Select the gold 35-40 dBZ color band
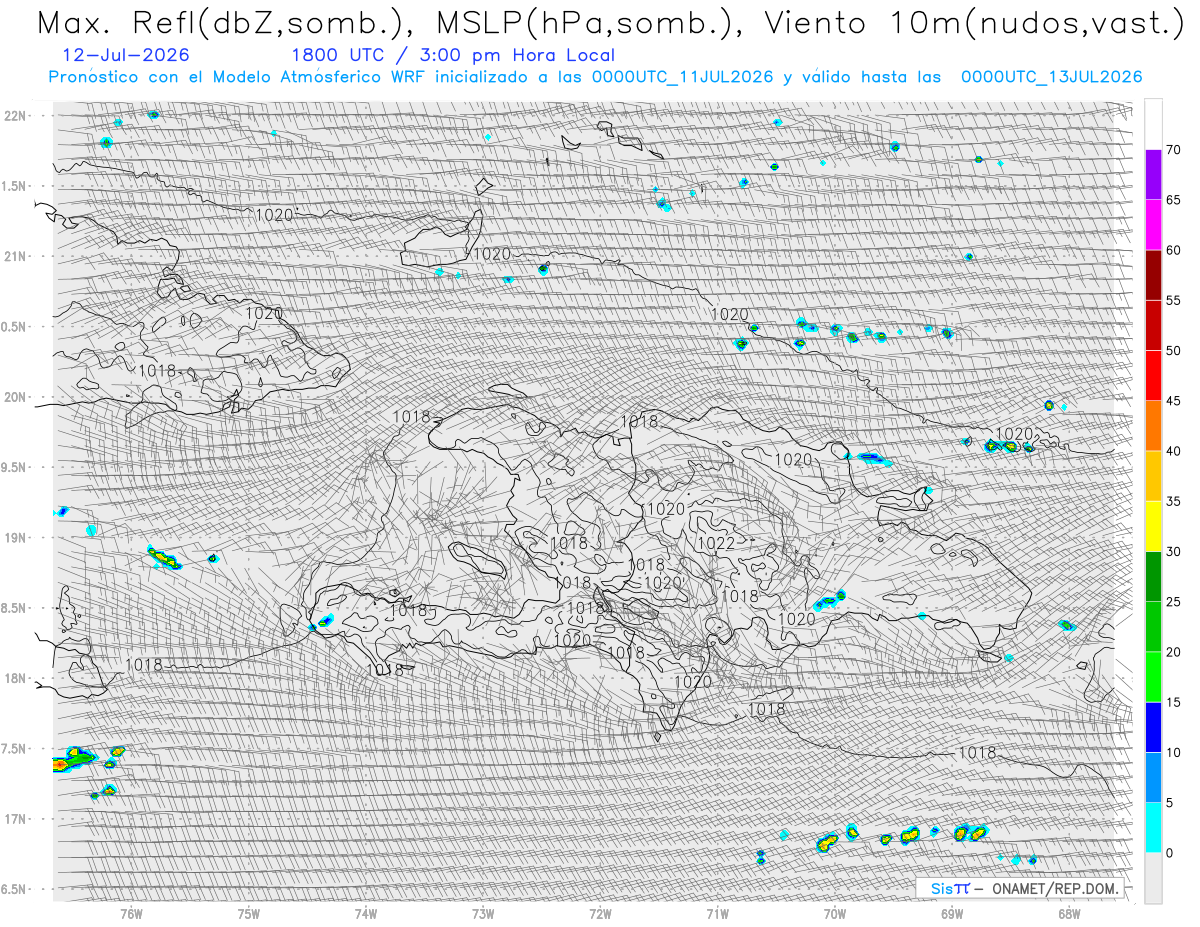 coord(1153,476)
